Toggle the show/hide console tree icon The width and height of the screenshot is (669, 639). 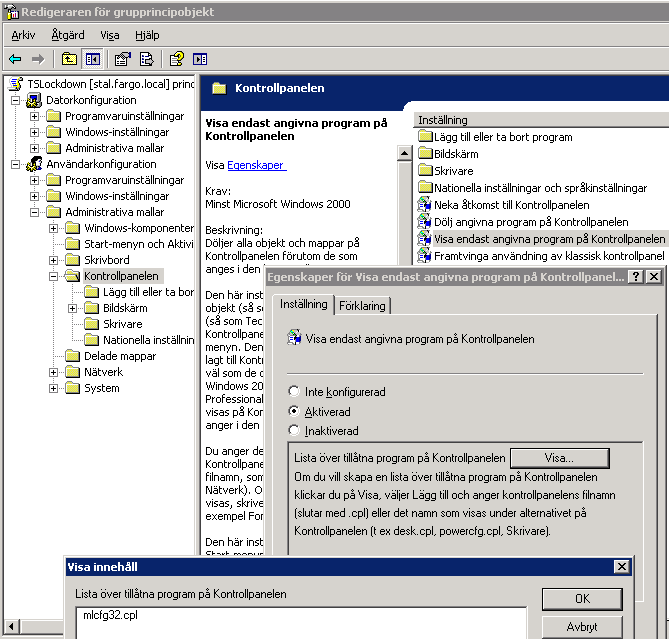[92, 59]
